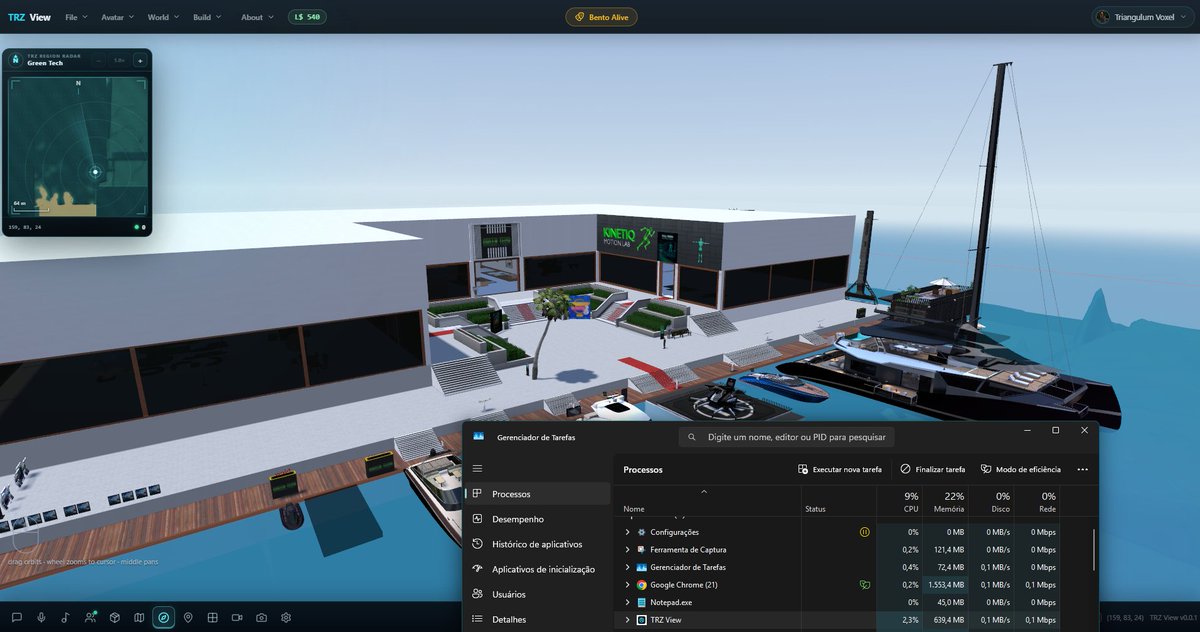The height and width of the screenshot is (632, 1200).
Task: Click the avatar marker on the radar map
Action: [95, 172]
